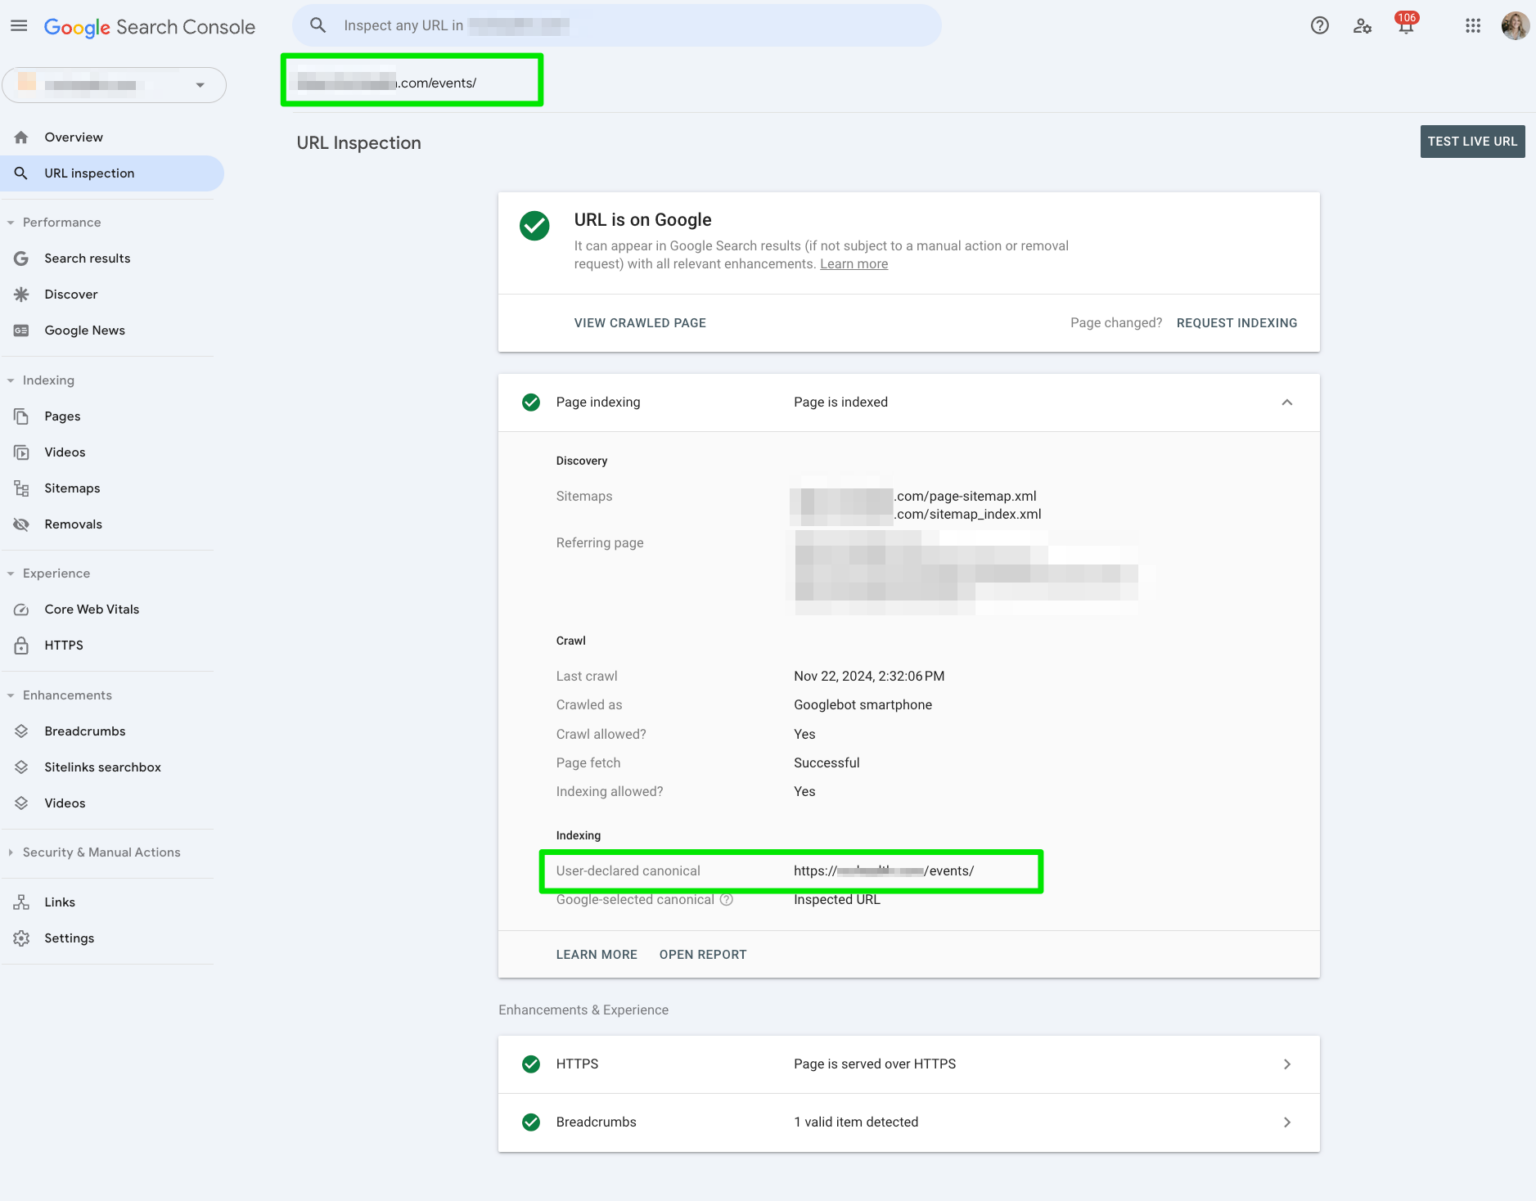Open the Google apps grid
Viewport: 1536px width, 1201px height.
pos(1472,25)
